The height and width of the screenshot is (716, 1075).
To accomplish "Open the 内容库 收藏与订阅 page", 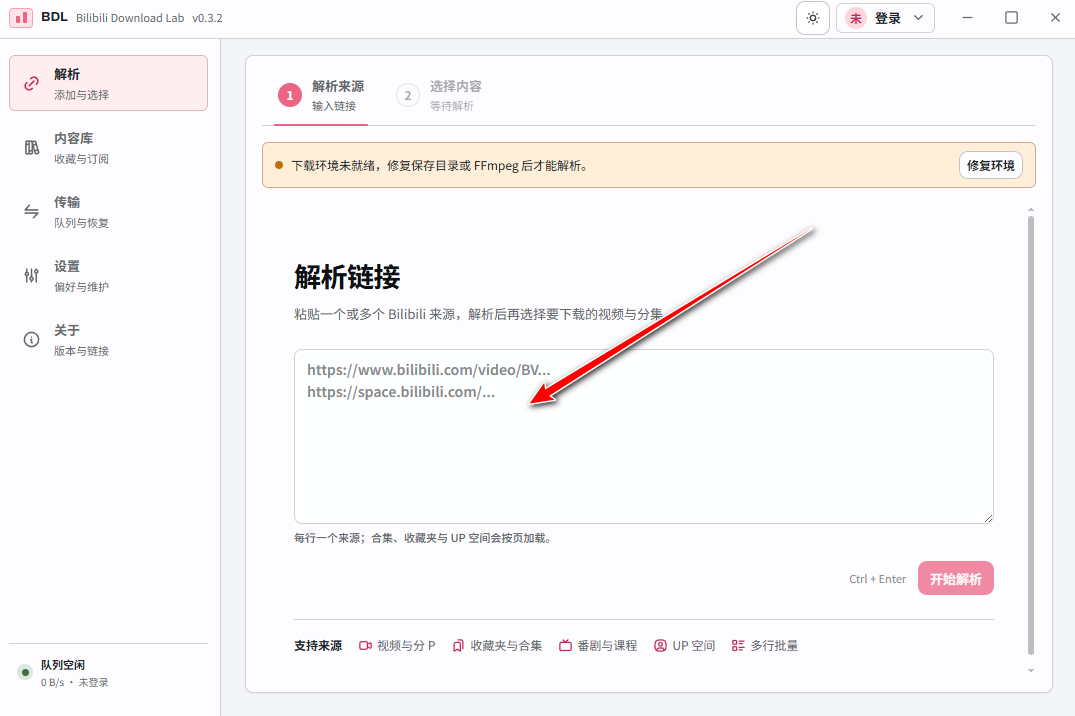I will point(108,147).
